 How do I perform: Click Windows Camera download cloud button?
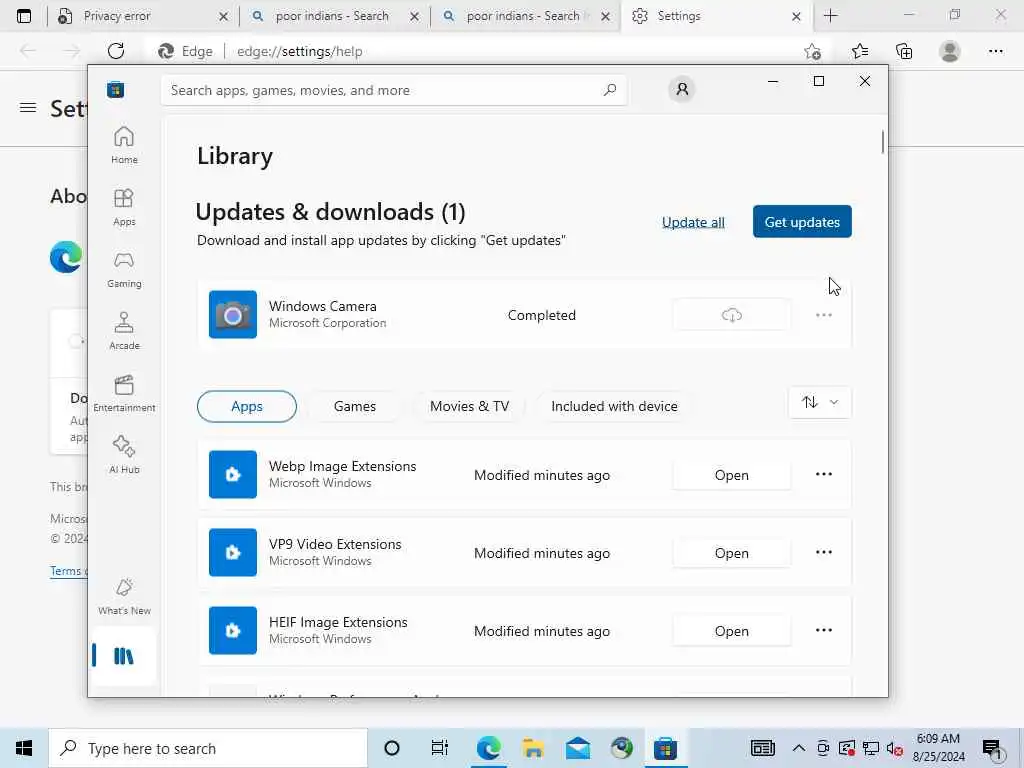pos(731,315)
